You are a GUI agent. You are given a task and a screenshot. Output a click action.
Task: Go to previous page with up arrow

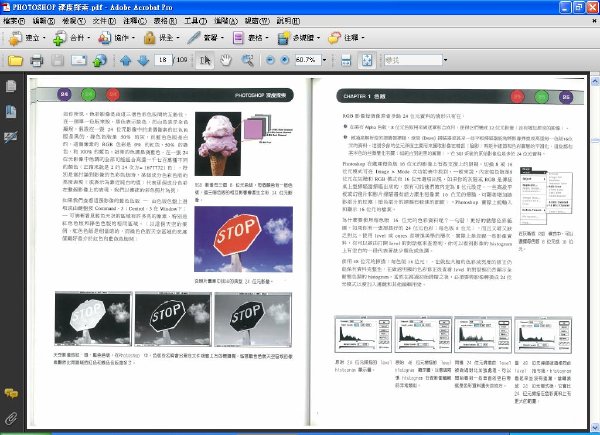126,60
